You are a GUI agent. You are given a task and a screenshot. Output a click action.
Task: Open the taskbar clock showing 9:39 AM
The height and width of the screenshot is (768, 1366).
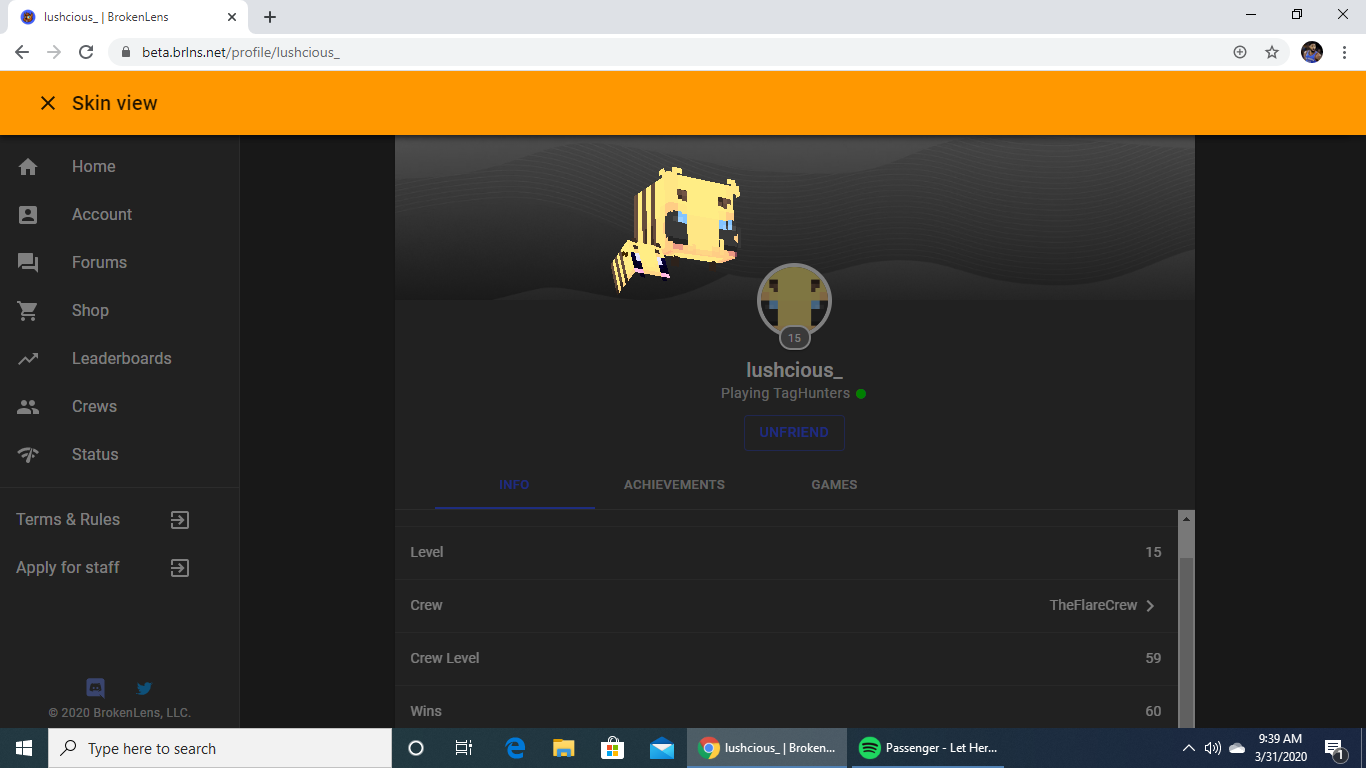coord(1282,748)
